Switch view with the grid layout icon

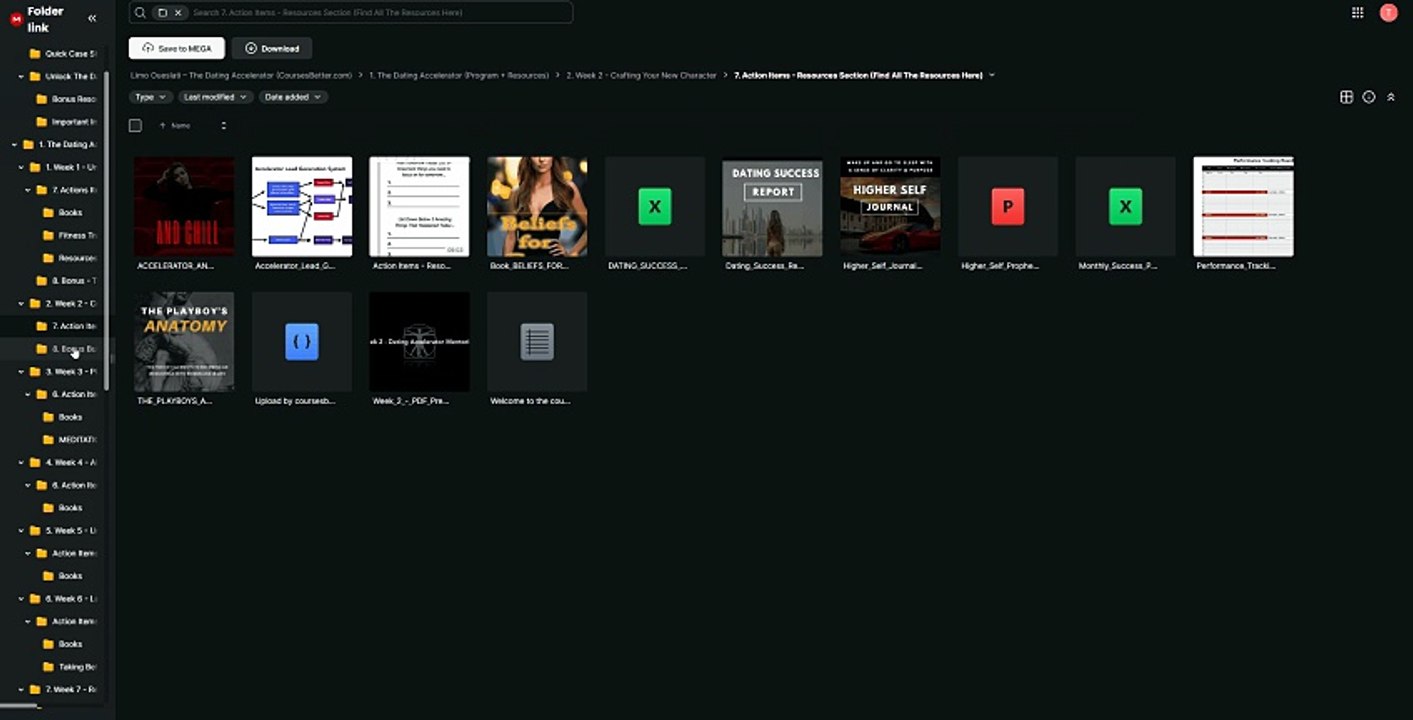1346,97
